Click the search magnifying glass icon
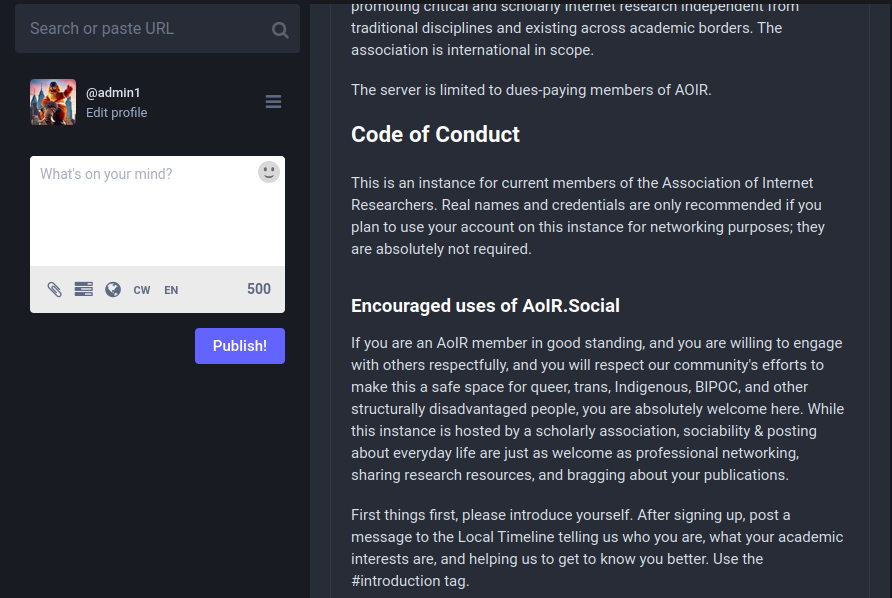The height and width of the screenshot is (598, 892). tap(280, 28)
